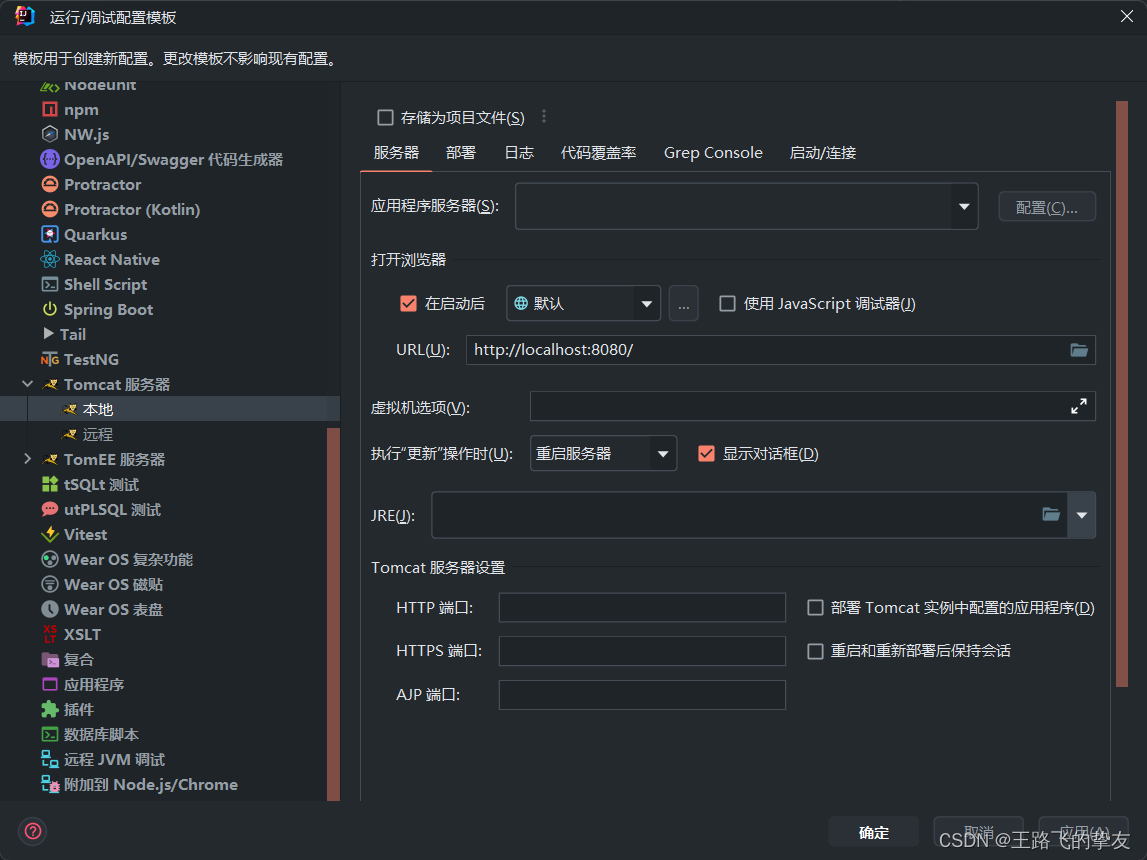Click the 插件 puzzle piece icon
1147x860 pixels.
point(50,709)
